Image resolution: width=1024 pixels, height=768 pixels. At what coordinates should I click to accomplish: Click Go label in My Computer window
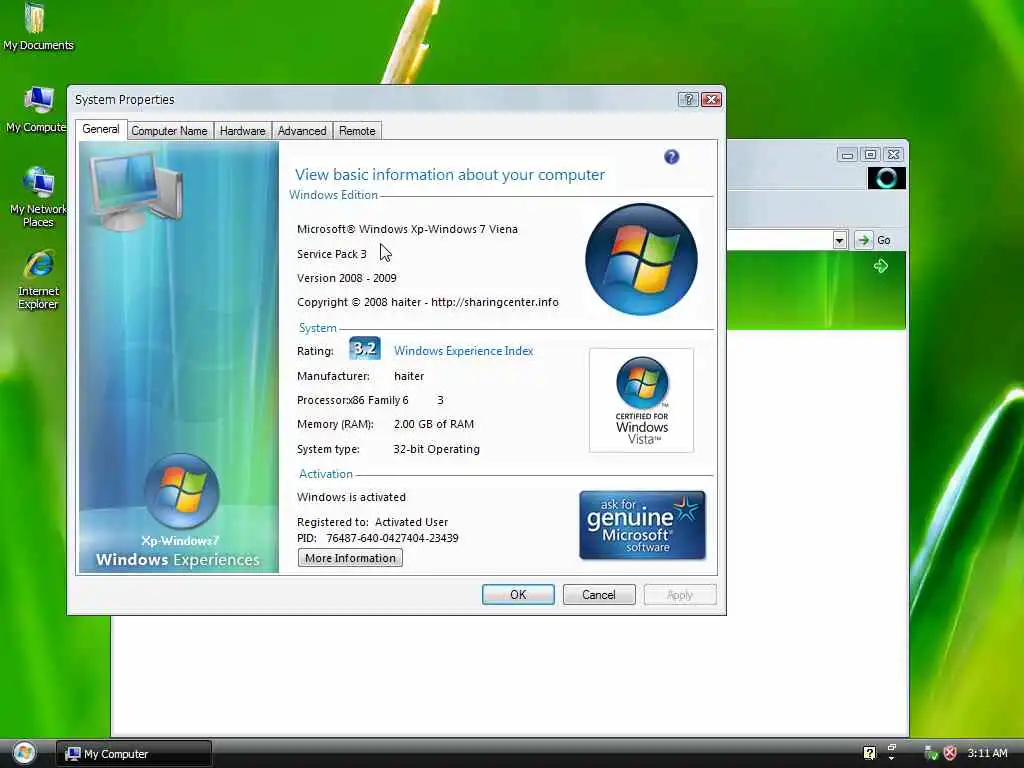pyautogui.click(x=884, y=240)
